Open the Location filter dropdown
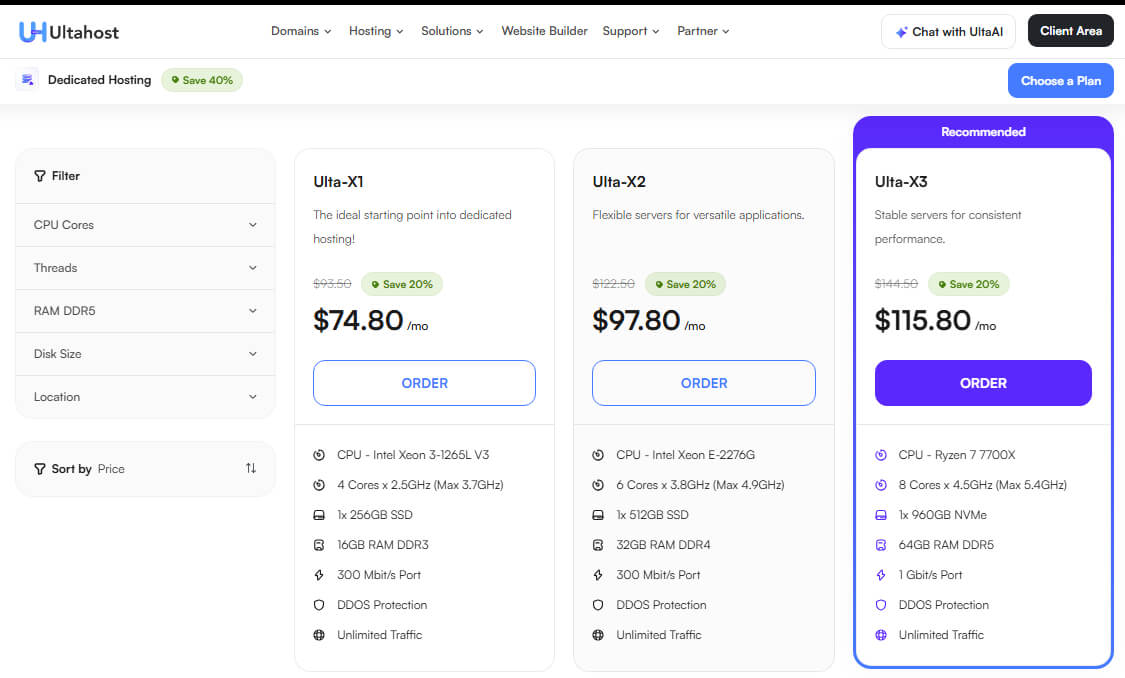Image resolution: width=1125 pixels, height=678 pixels. [145, 396]
